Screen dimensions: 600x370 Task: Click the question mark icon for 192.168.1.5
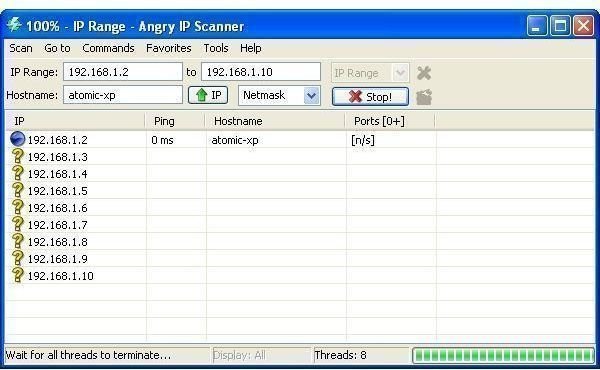pyautogui.click(x=17, y=190)
